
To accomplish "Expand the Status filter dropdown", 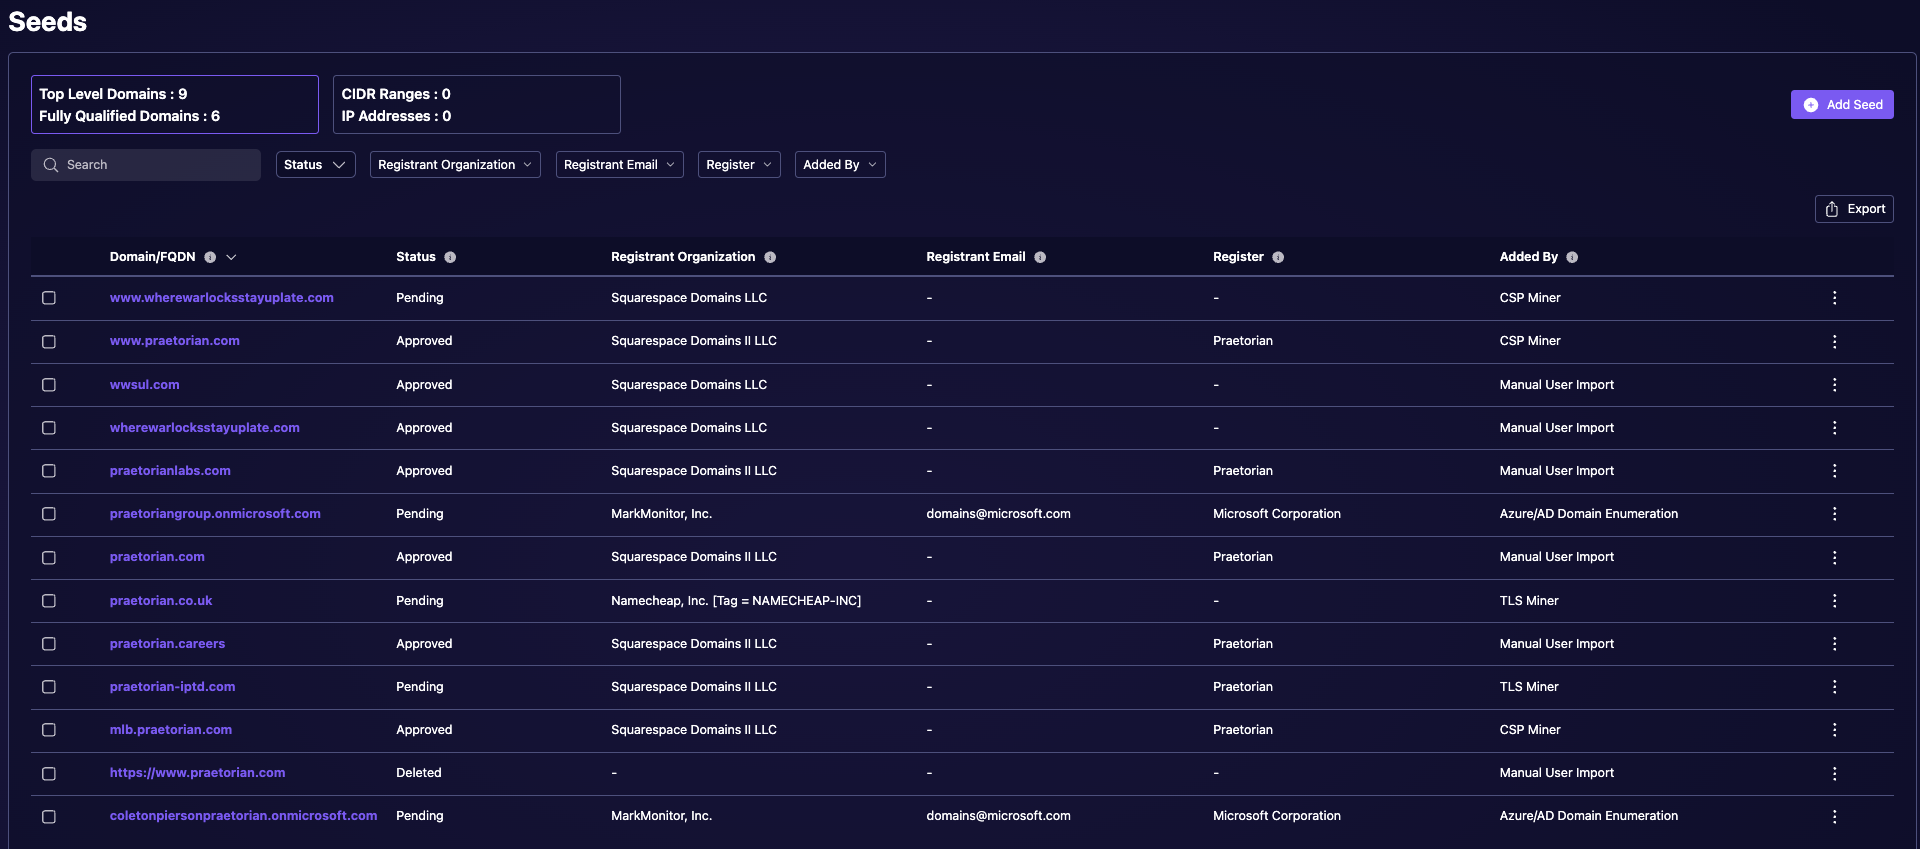I will [x=315, y=165].
